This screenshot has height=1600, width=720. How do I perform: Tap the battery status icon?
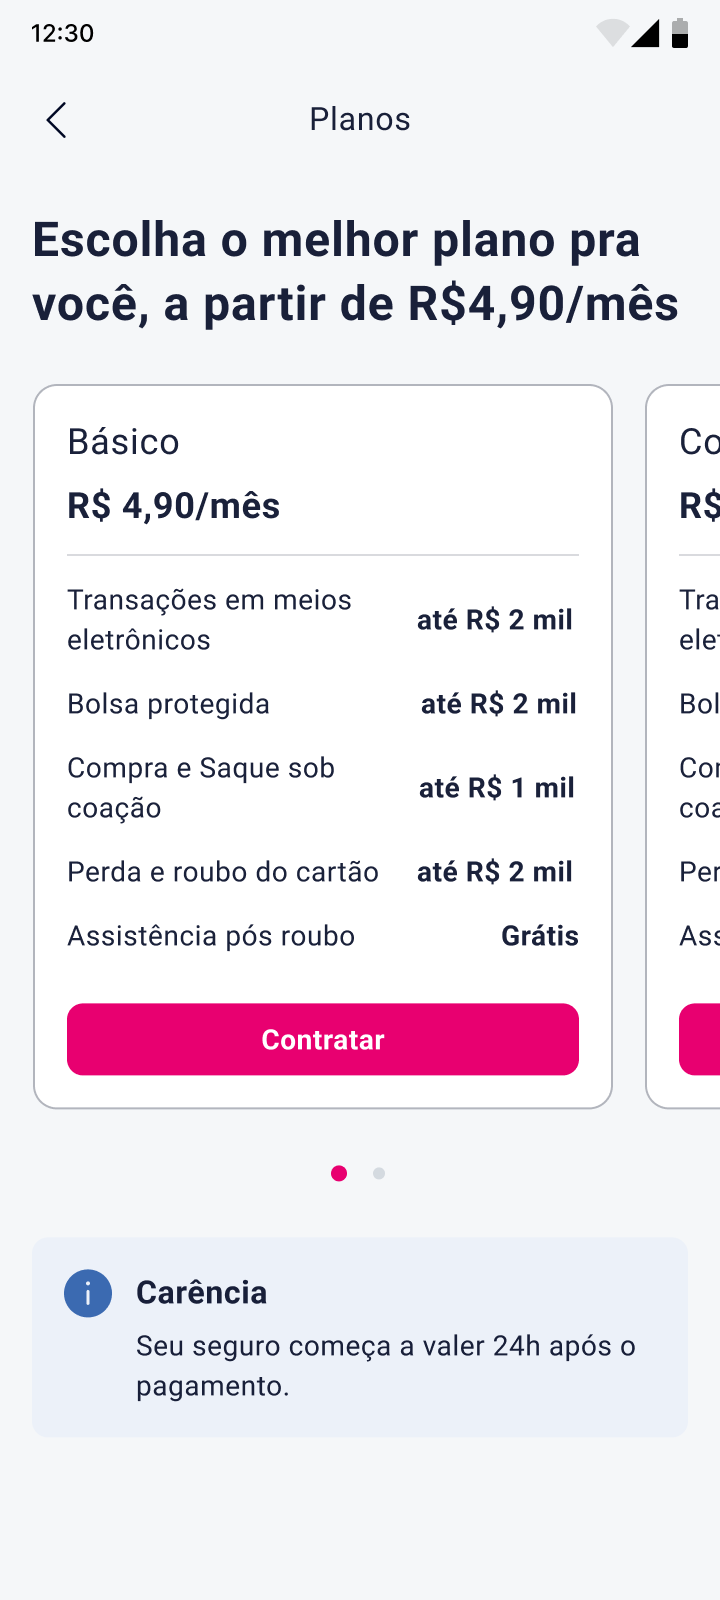[680, 33]
